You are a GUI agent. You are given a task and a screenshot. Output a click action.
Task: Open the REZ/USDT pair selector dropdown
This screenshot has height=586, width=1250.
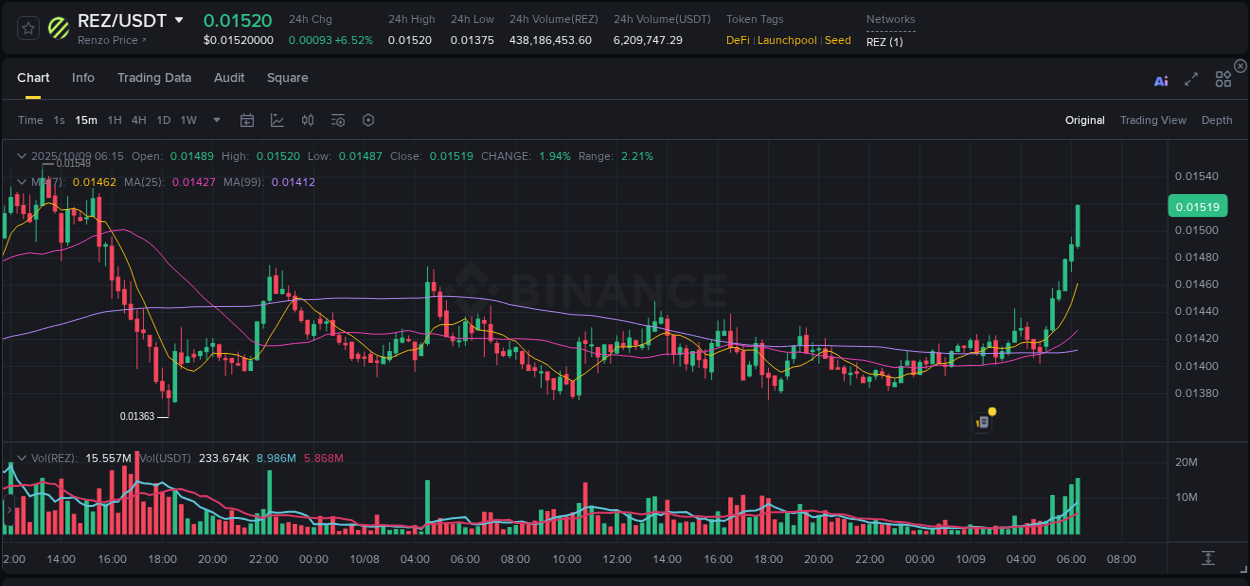(180, 20)
